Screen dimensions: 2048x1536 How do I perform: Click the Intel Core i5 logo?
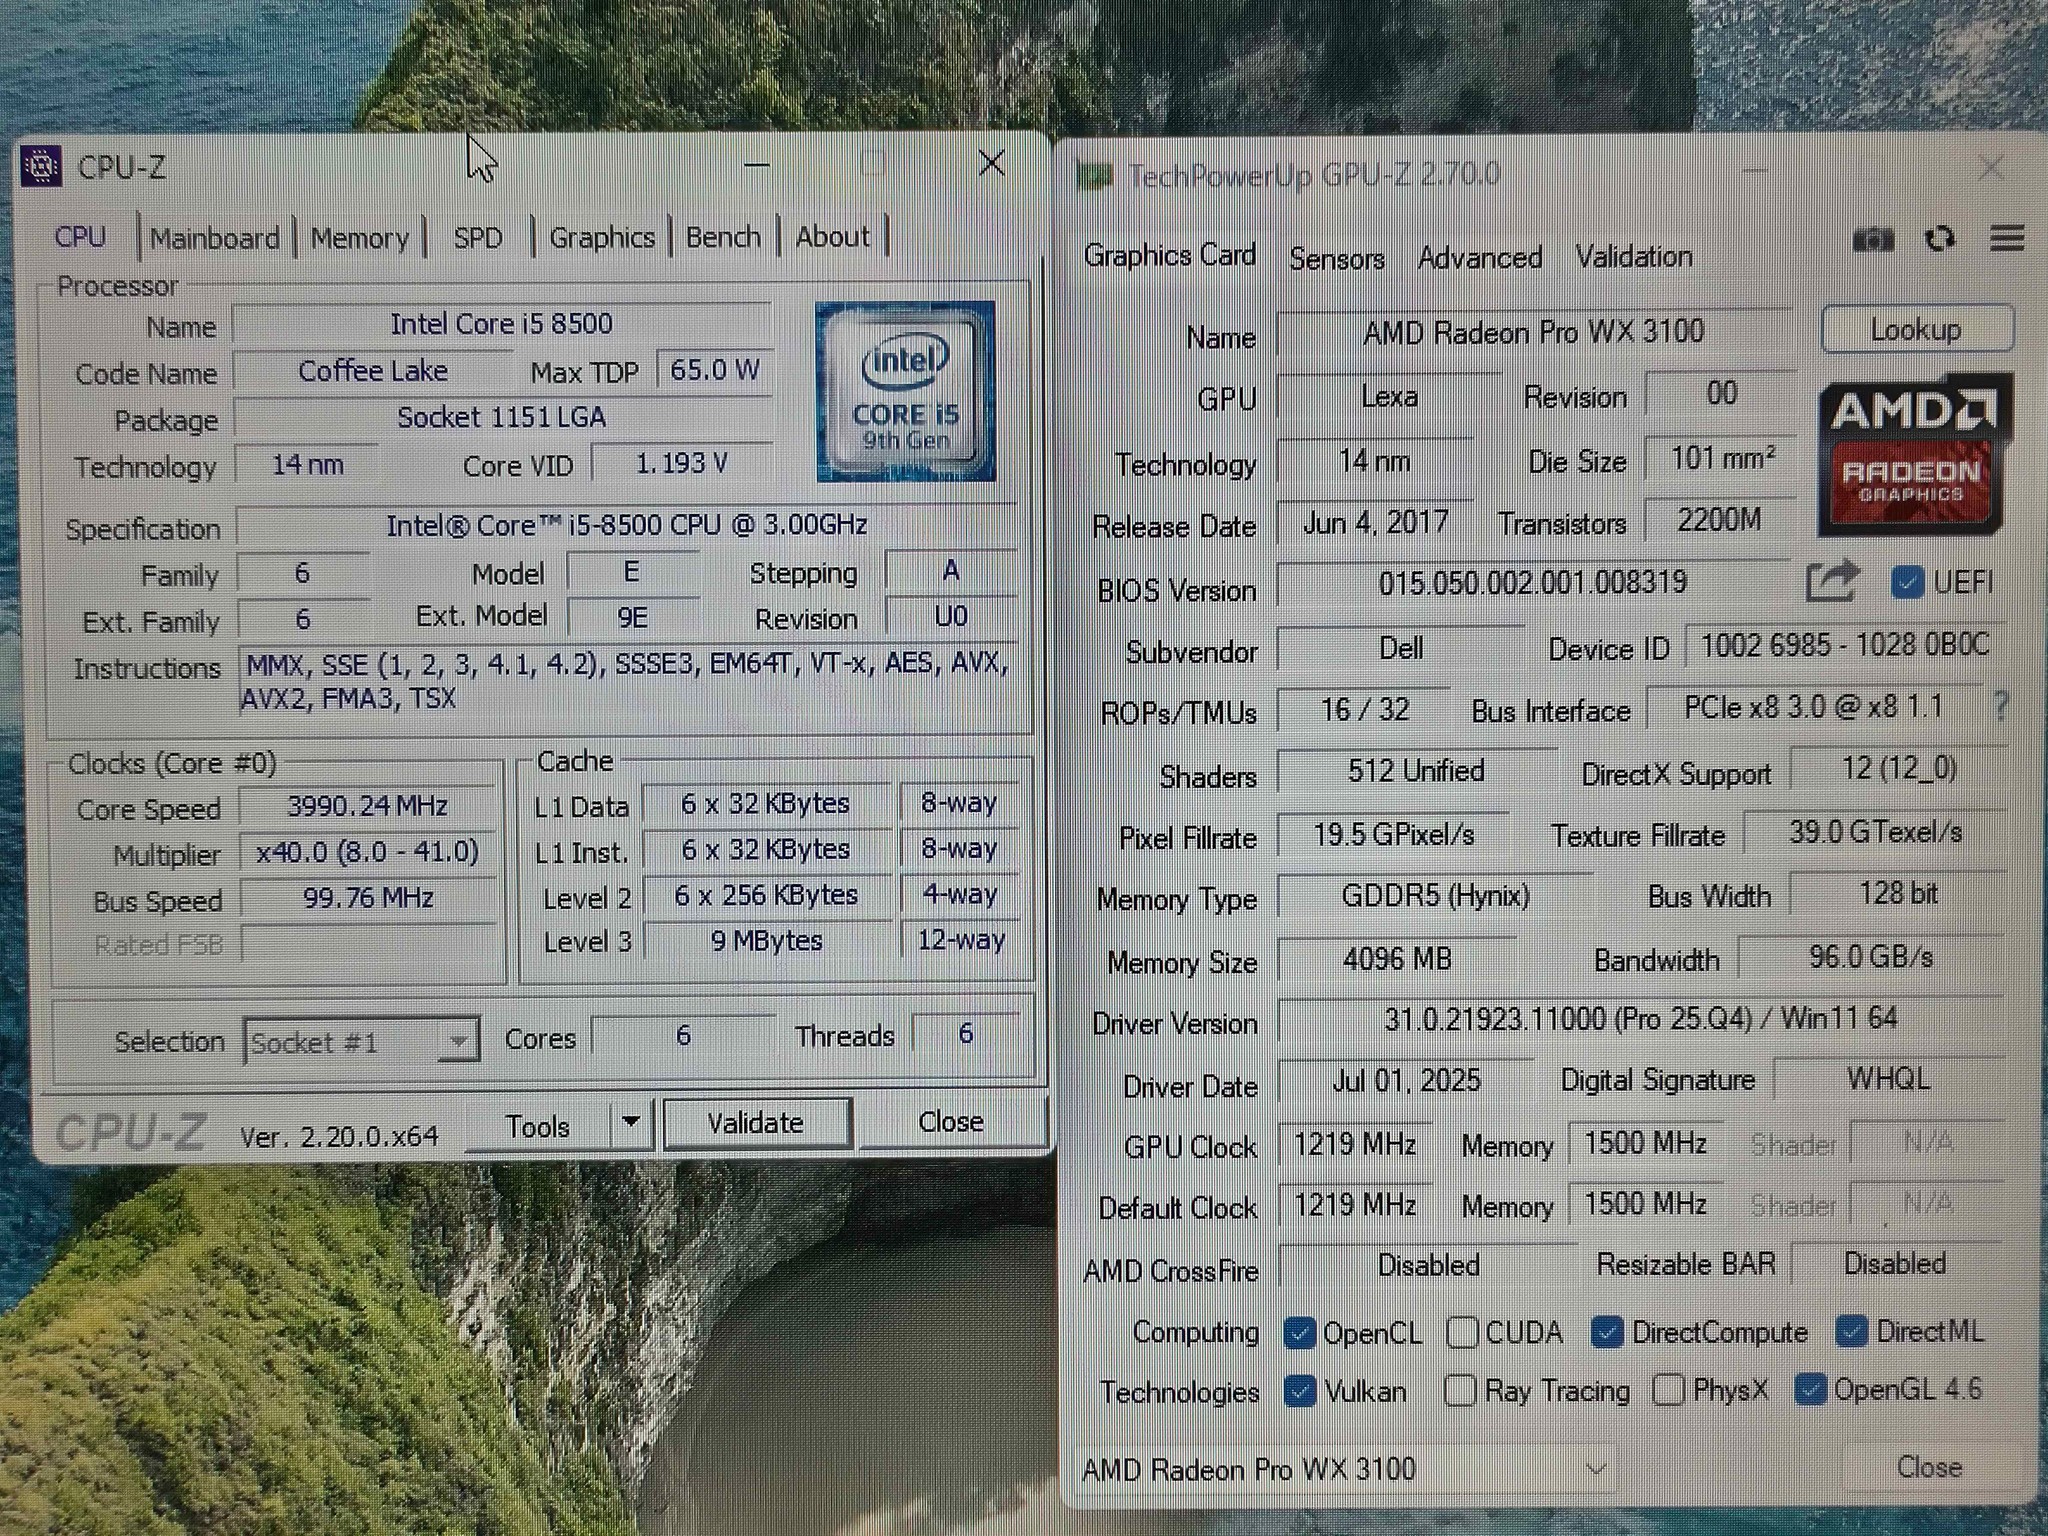[905, 392]
